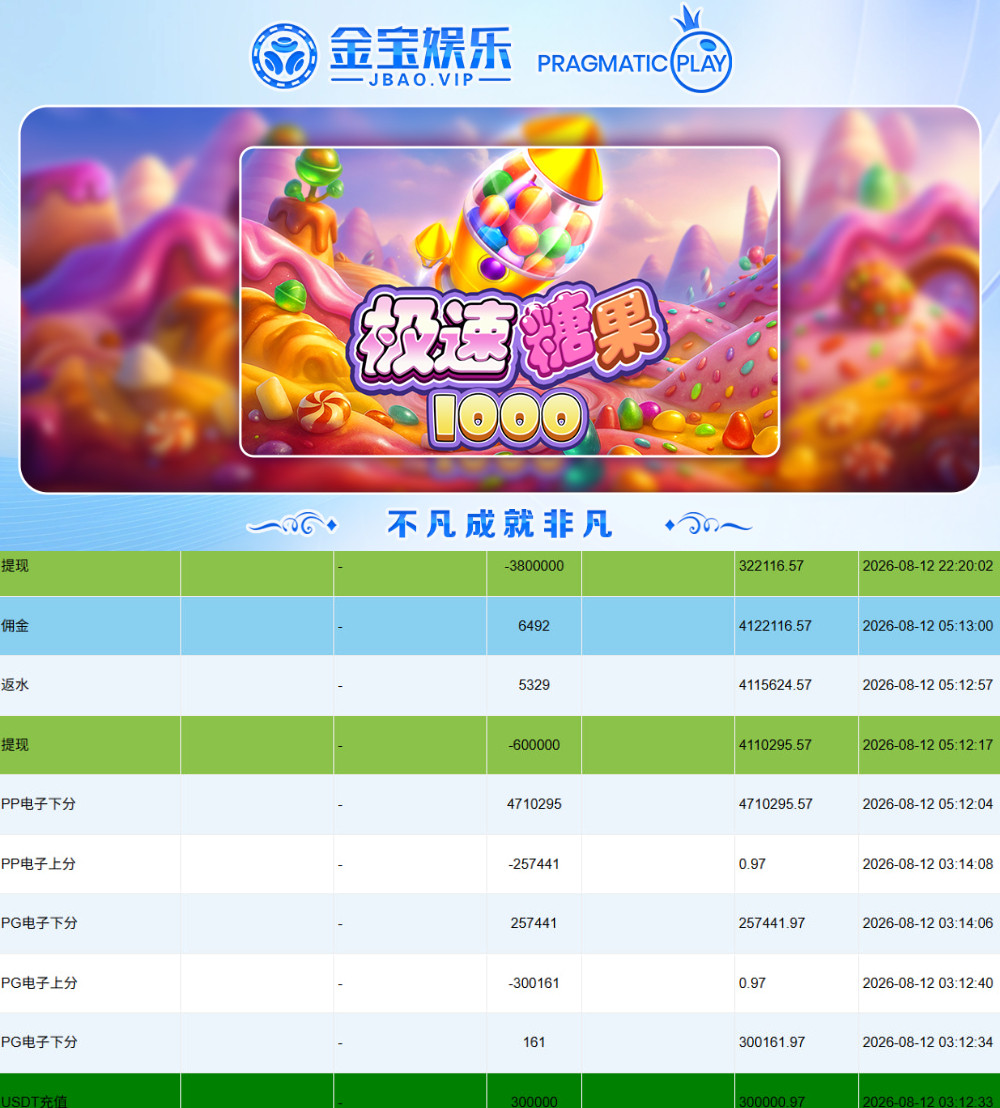The image size is (1000, 1108).
Task: Select timestamp 2026-08-12 05:13:00
Action: [x=927, y=626]
